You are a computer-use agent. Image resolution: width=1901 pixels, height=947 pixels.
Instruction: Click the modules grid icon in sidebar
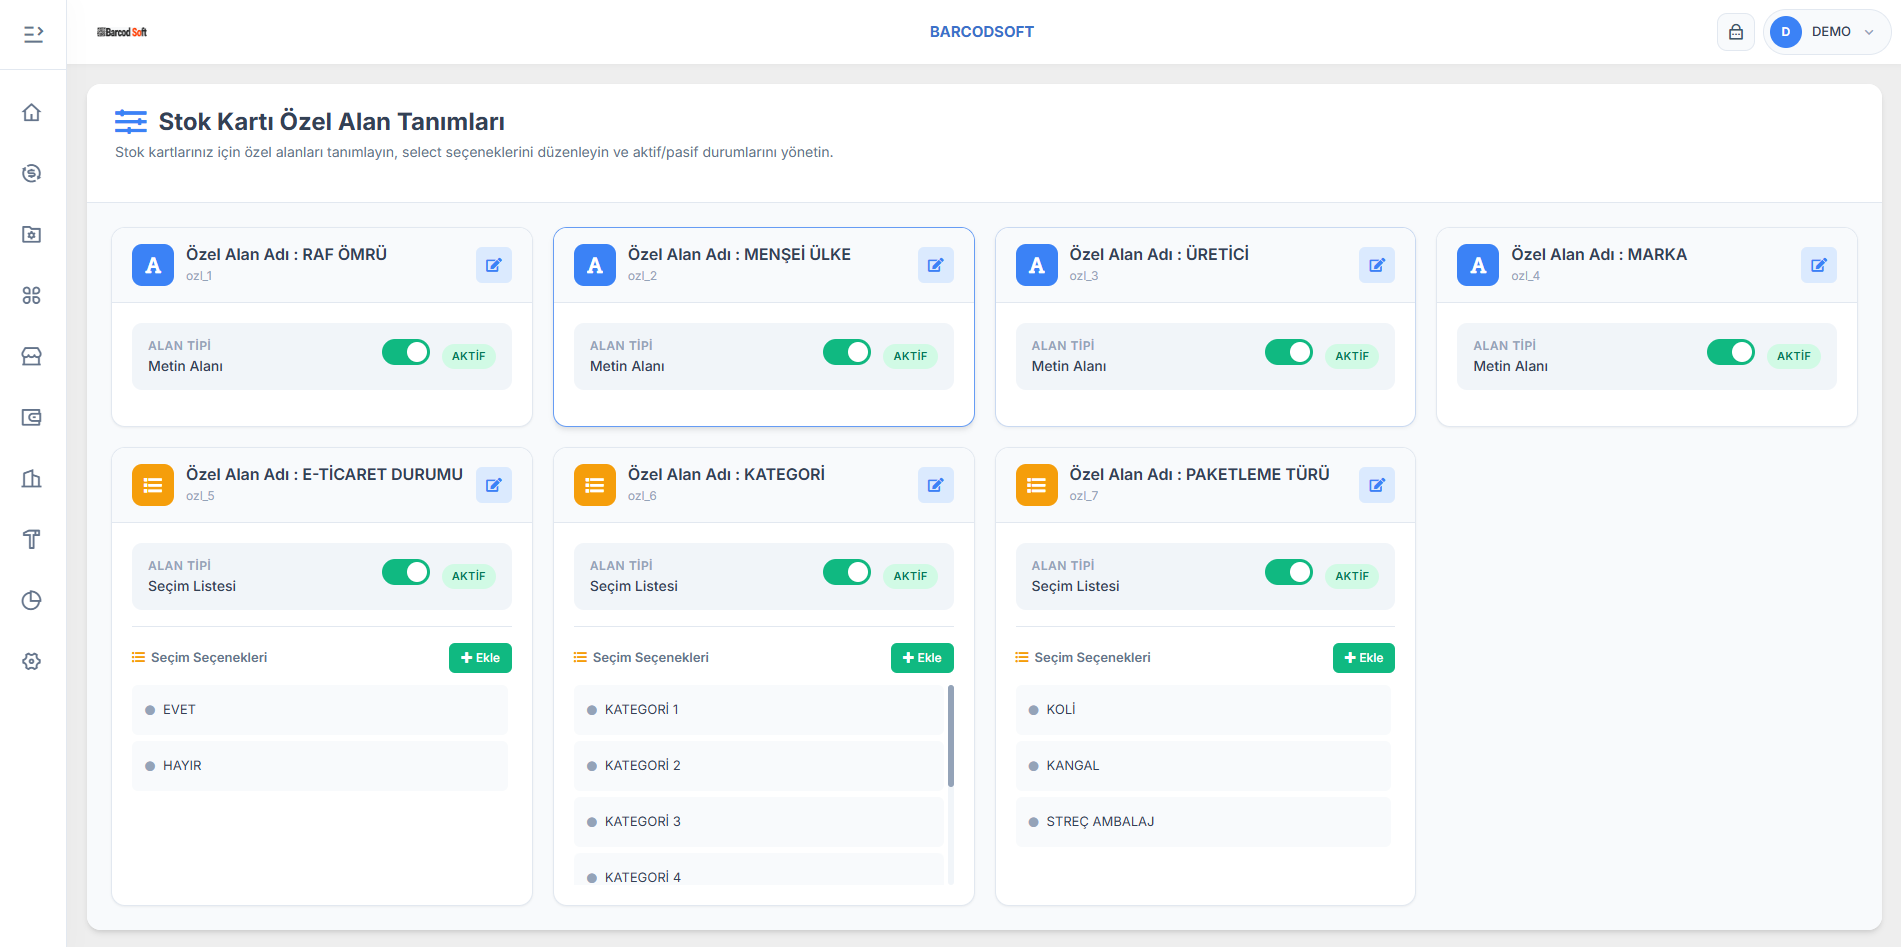tap(32, 295)
